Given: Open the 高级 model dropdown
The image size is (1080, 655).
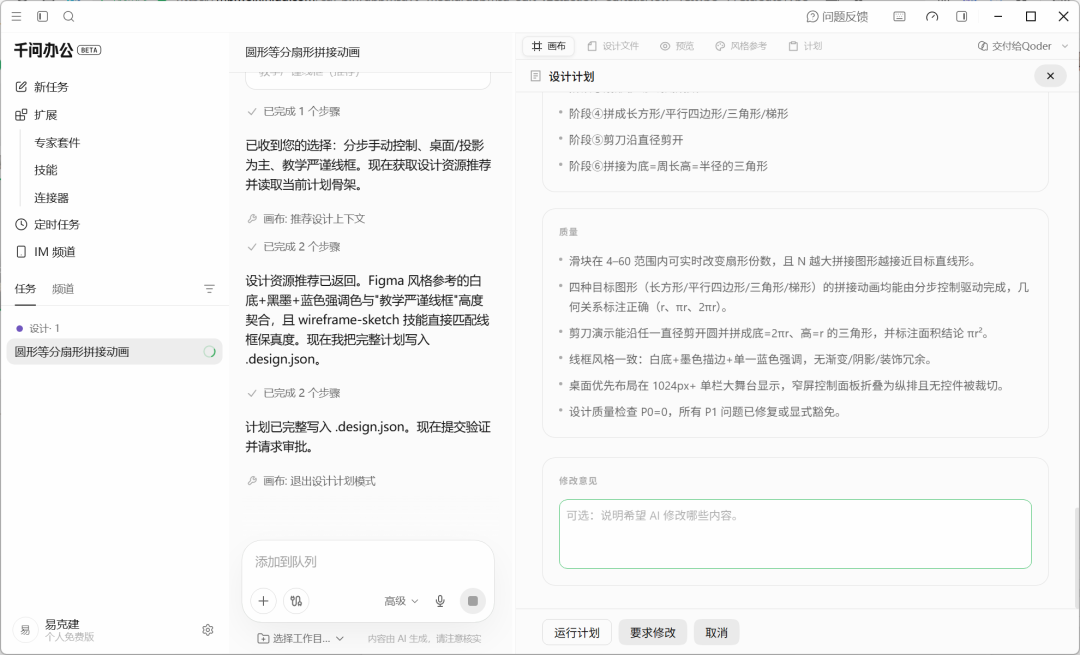Looking at the screenshot, I should pyautogui.click(x=401, y=601).
